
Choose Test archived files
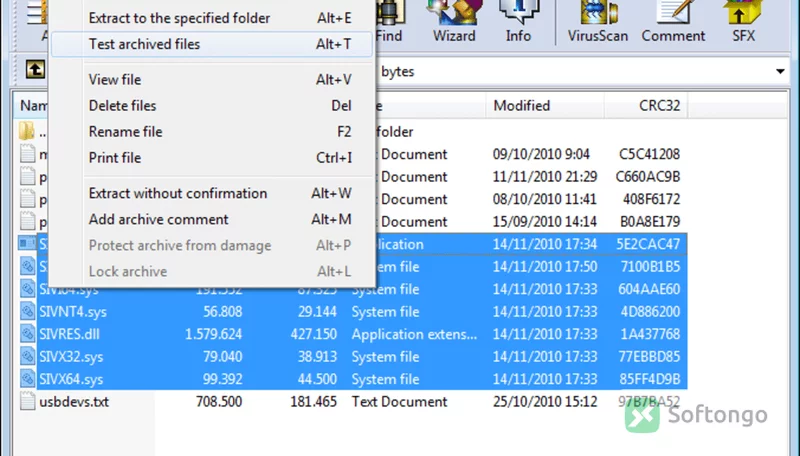pyautogui.click(x=212, y=44)
